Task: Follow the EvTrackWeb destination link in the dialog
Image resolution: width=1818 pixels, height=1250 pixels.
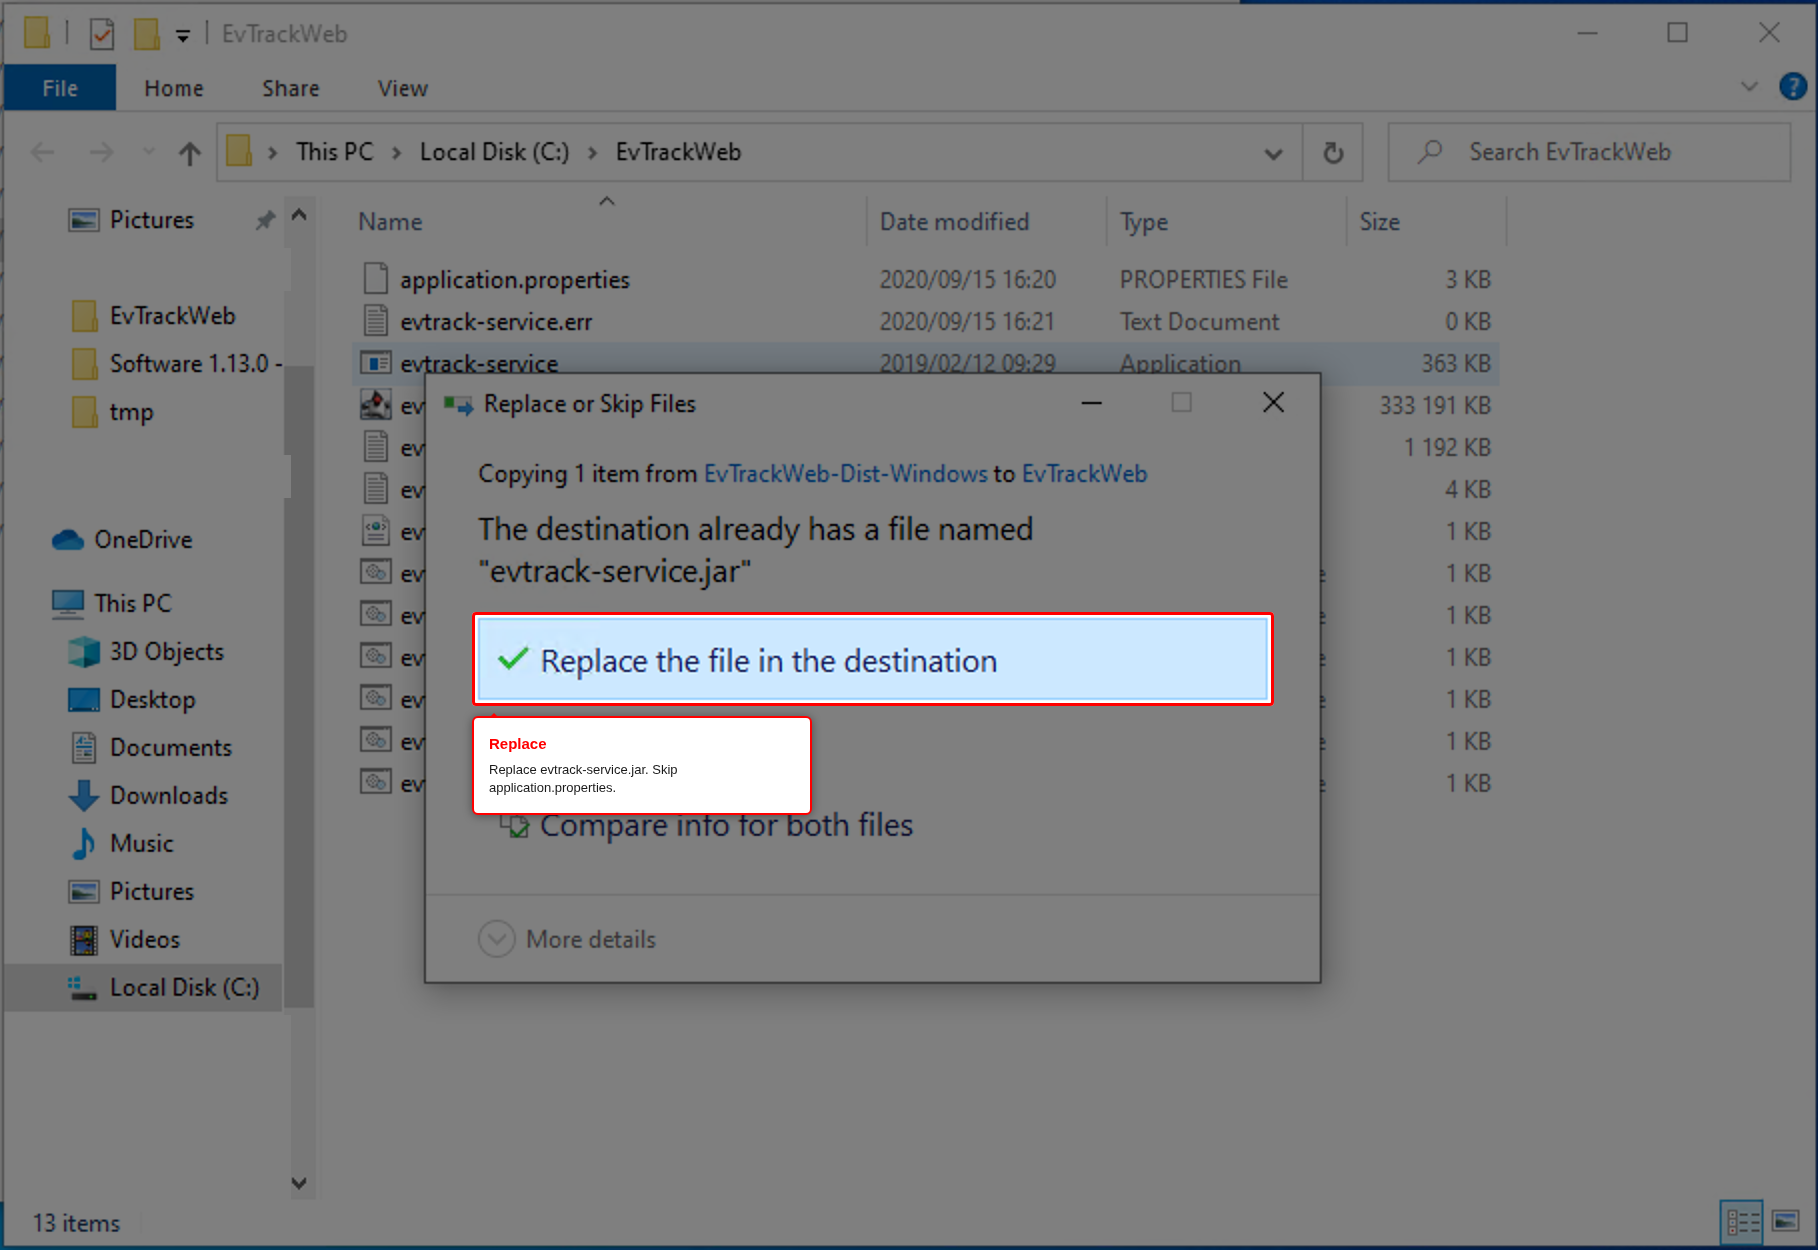Action: [x=1084, y=474]
